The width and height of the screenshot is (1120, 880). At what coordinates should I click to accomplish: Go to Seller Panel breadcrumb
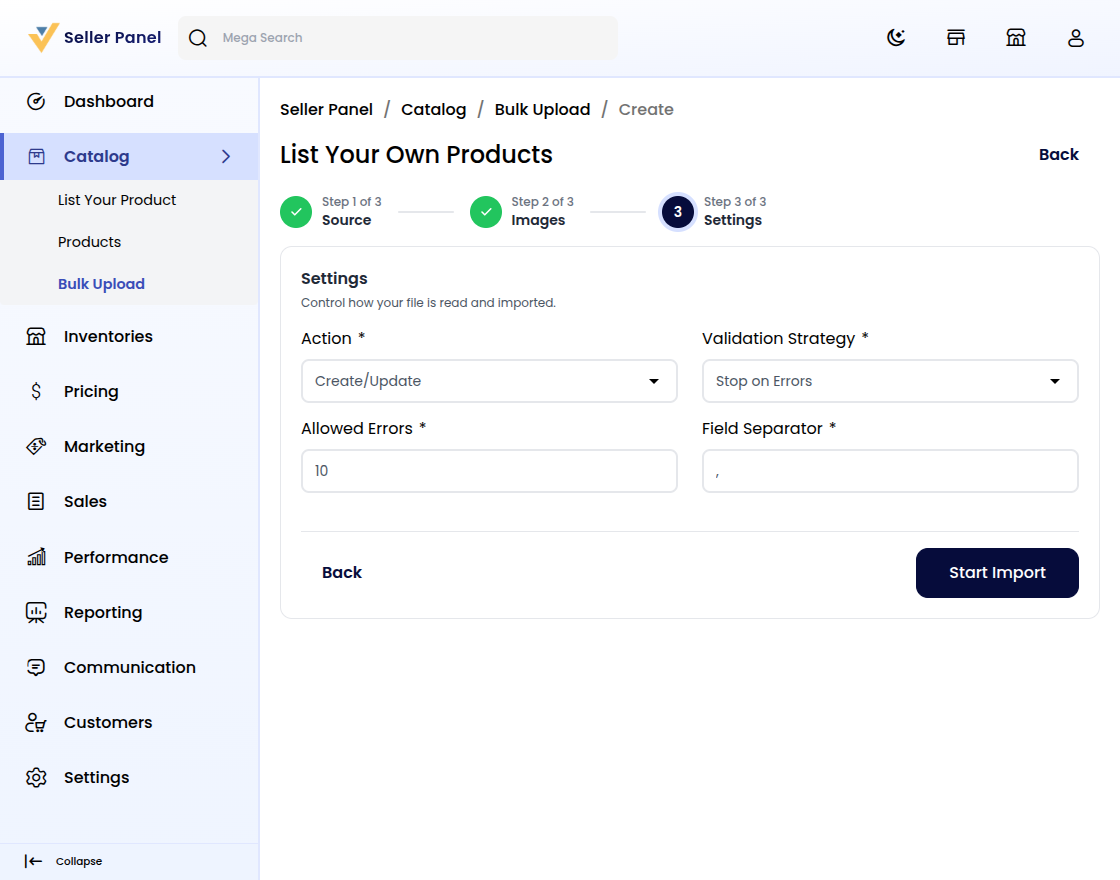click(x=326, y=109)
